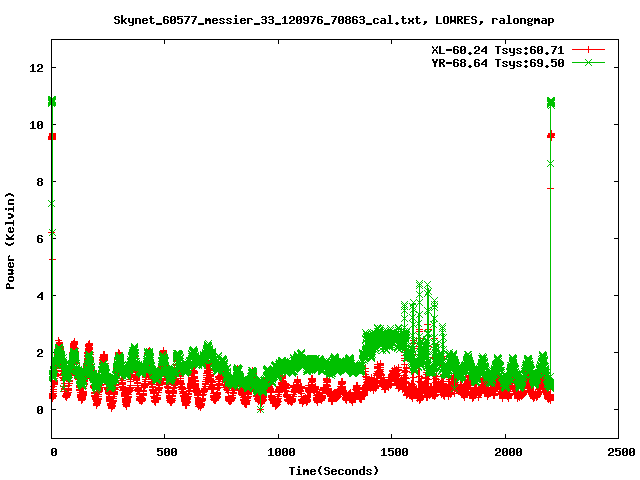Click the legend entry YR-68.64 Tsys:69.50

498,63
